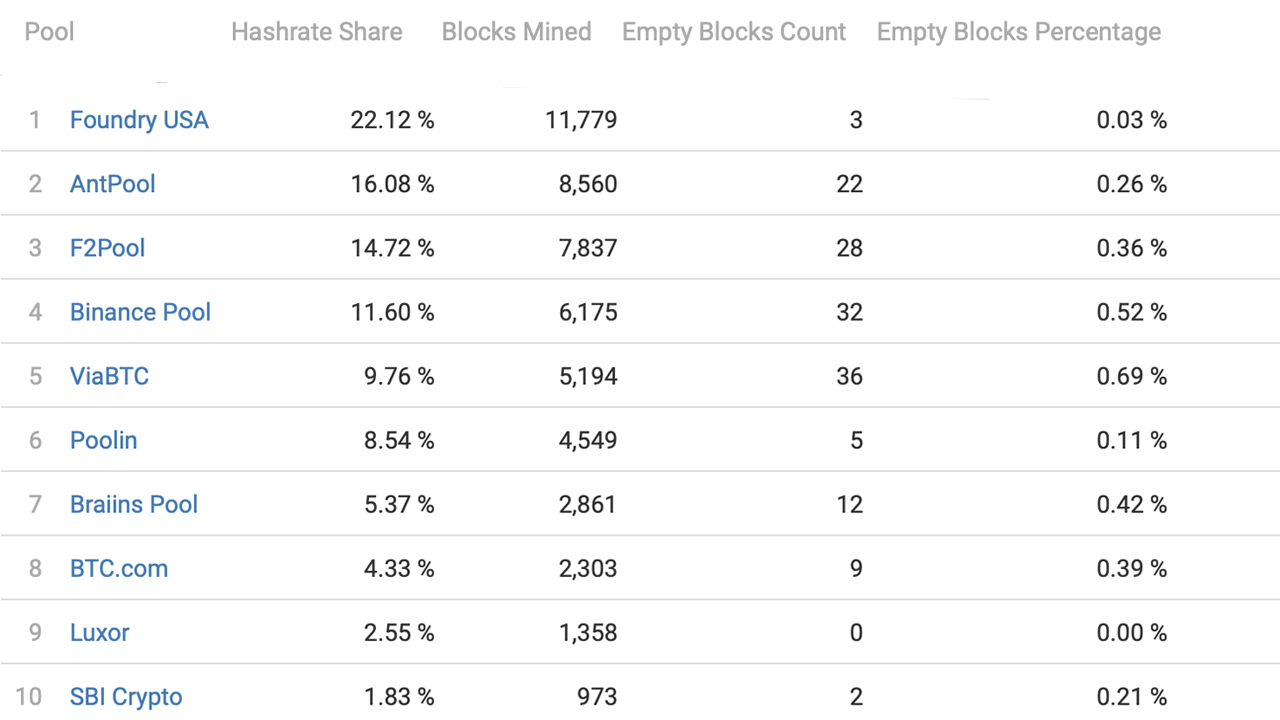
Task: Open the Luxor pool link
Action: (x=99, y=632)
